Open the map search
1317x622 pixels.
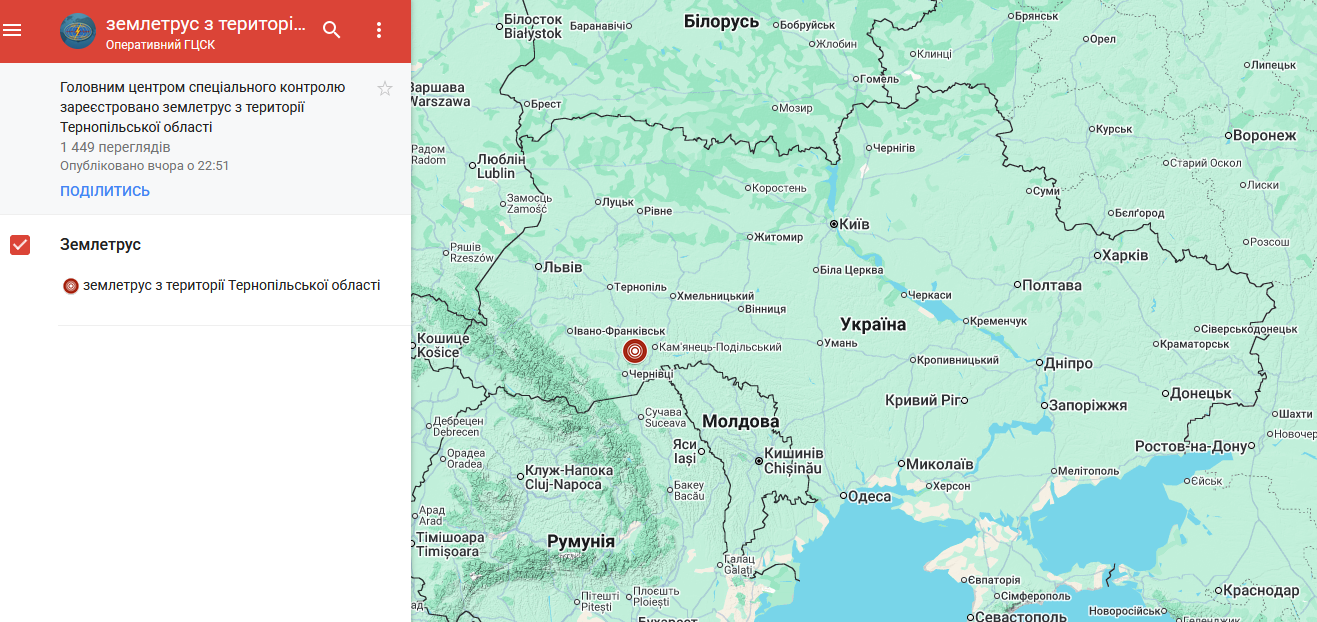point(331,30)
